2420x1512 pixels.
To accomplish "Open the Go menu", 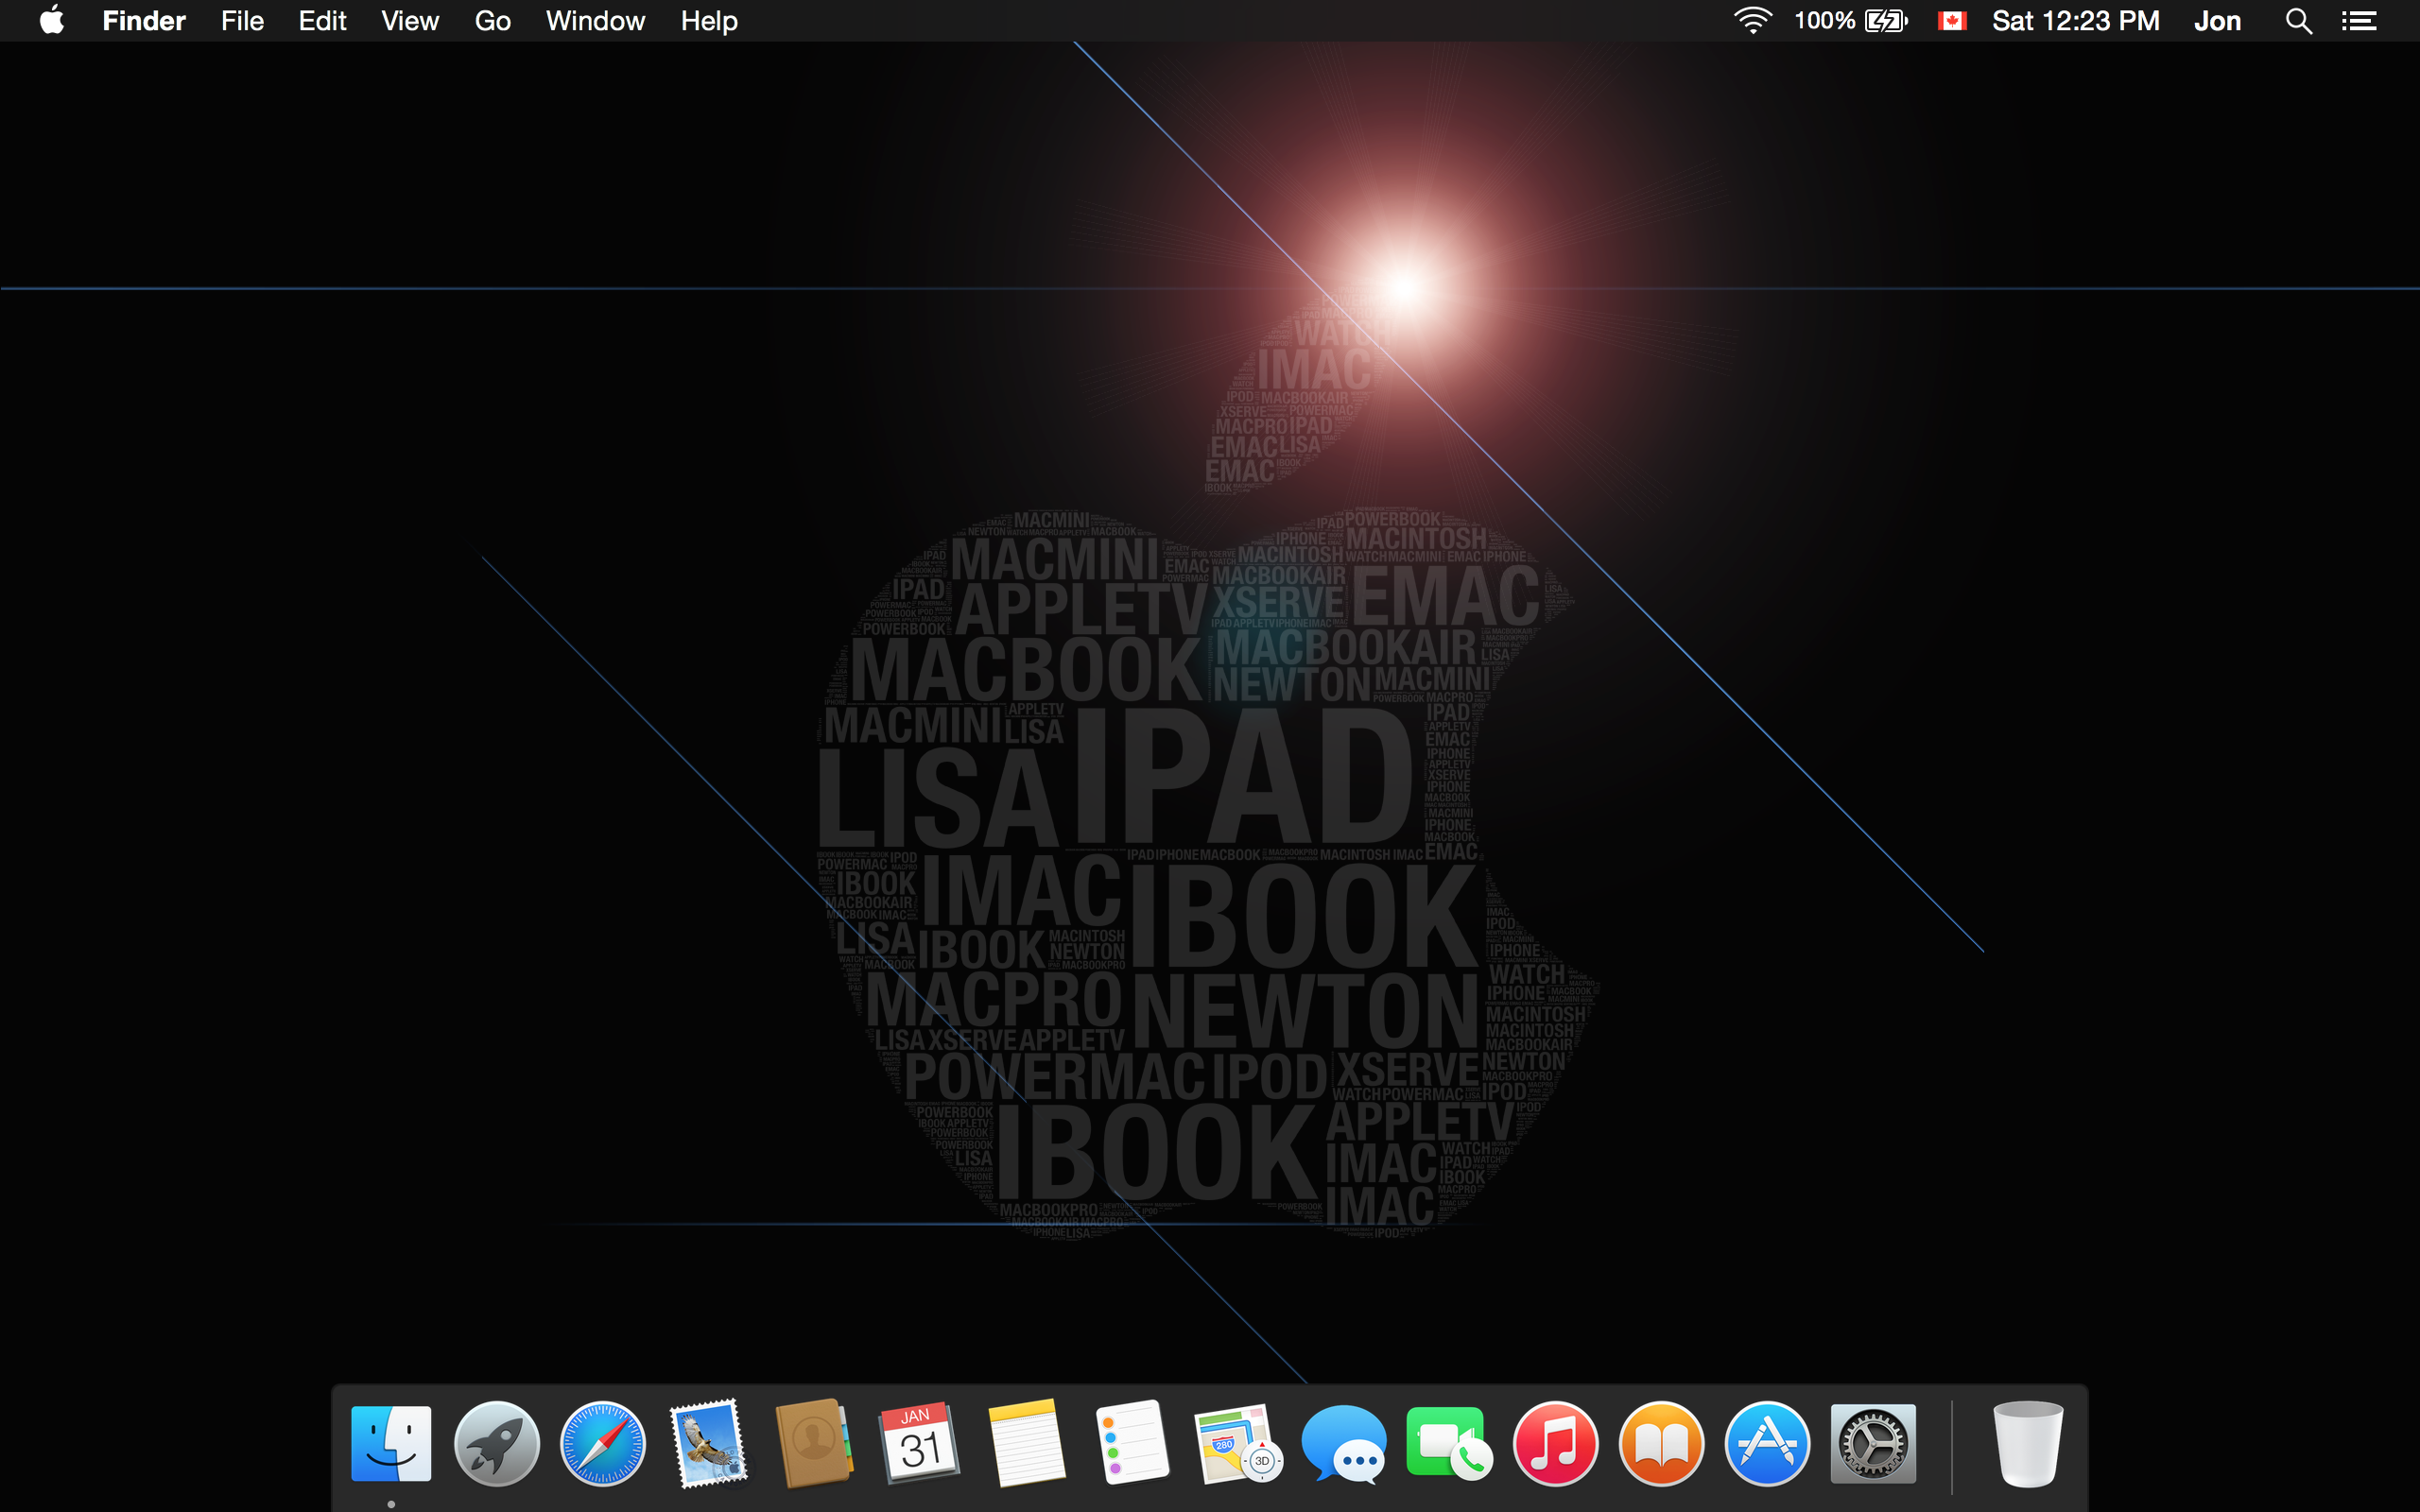I will pos(492,21).
